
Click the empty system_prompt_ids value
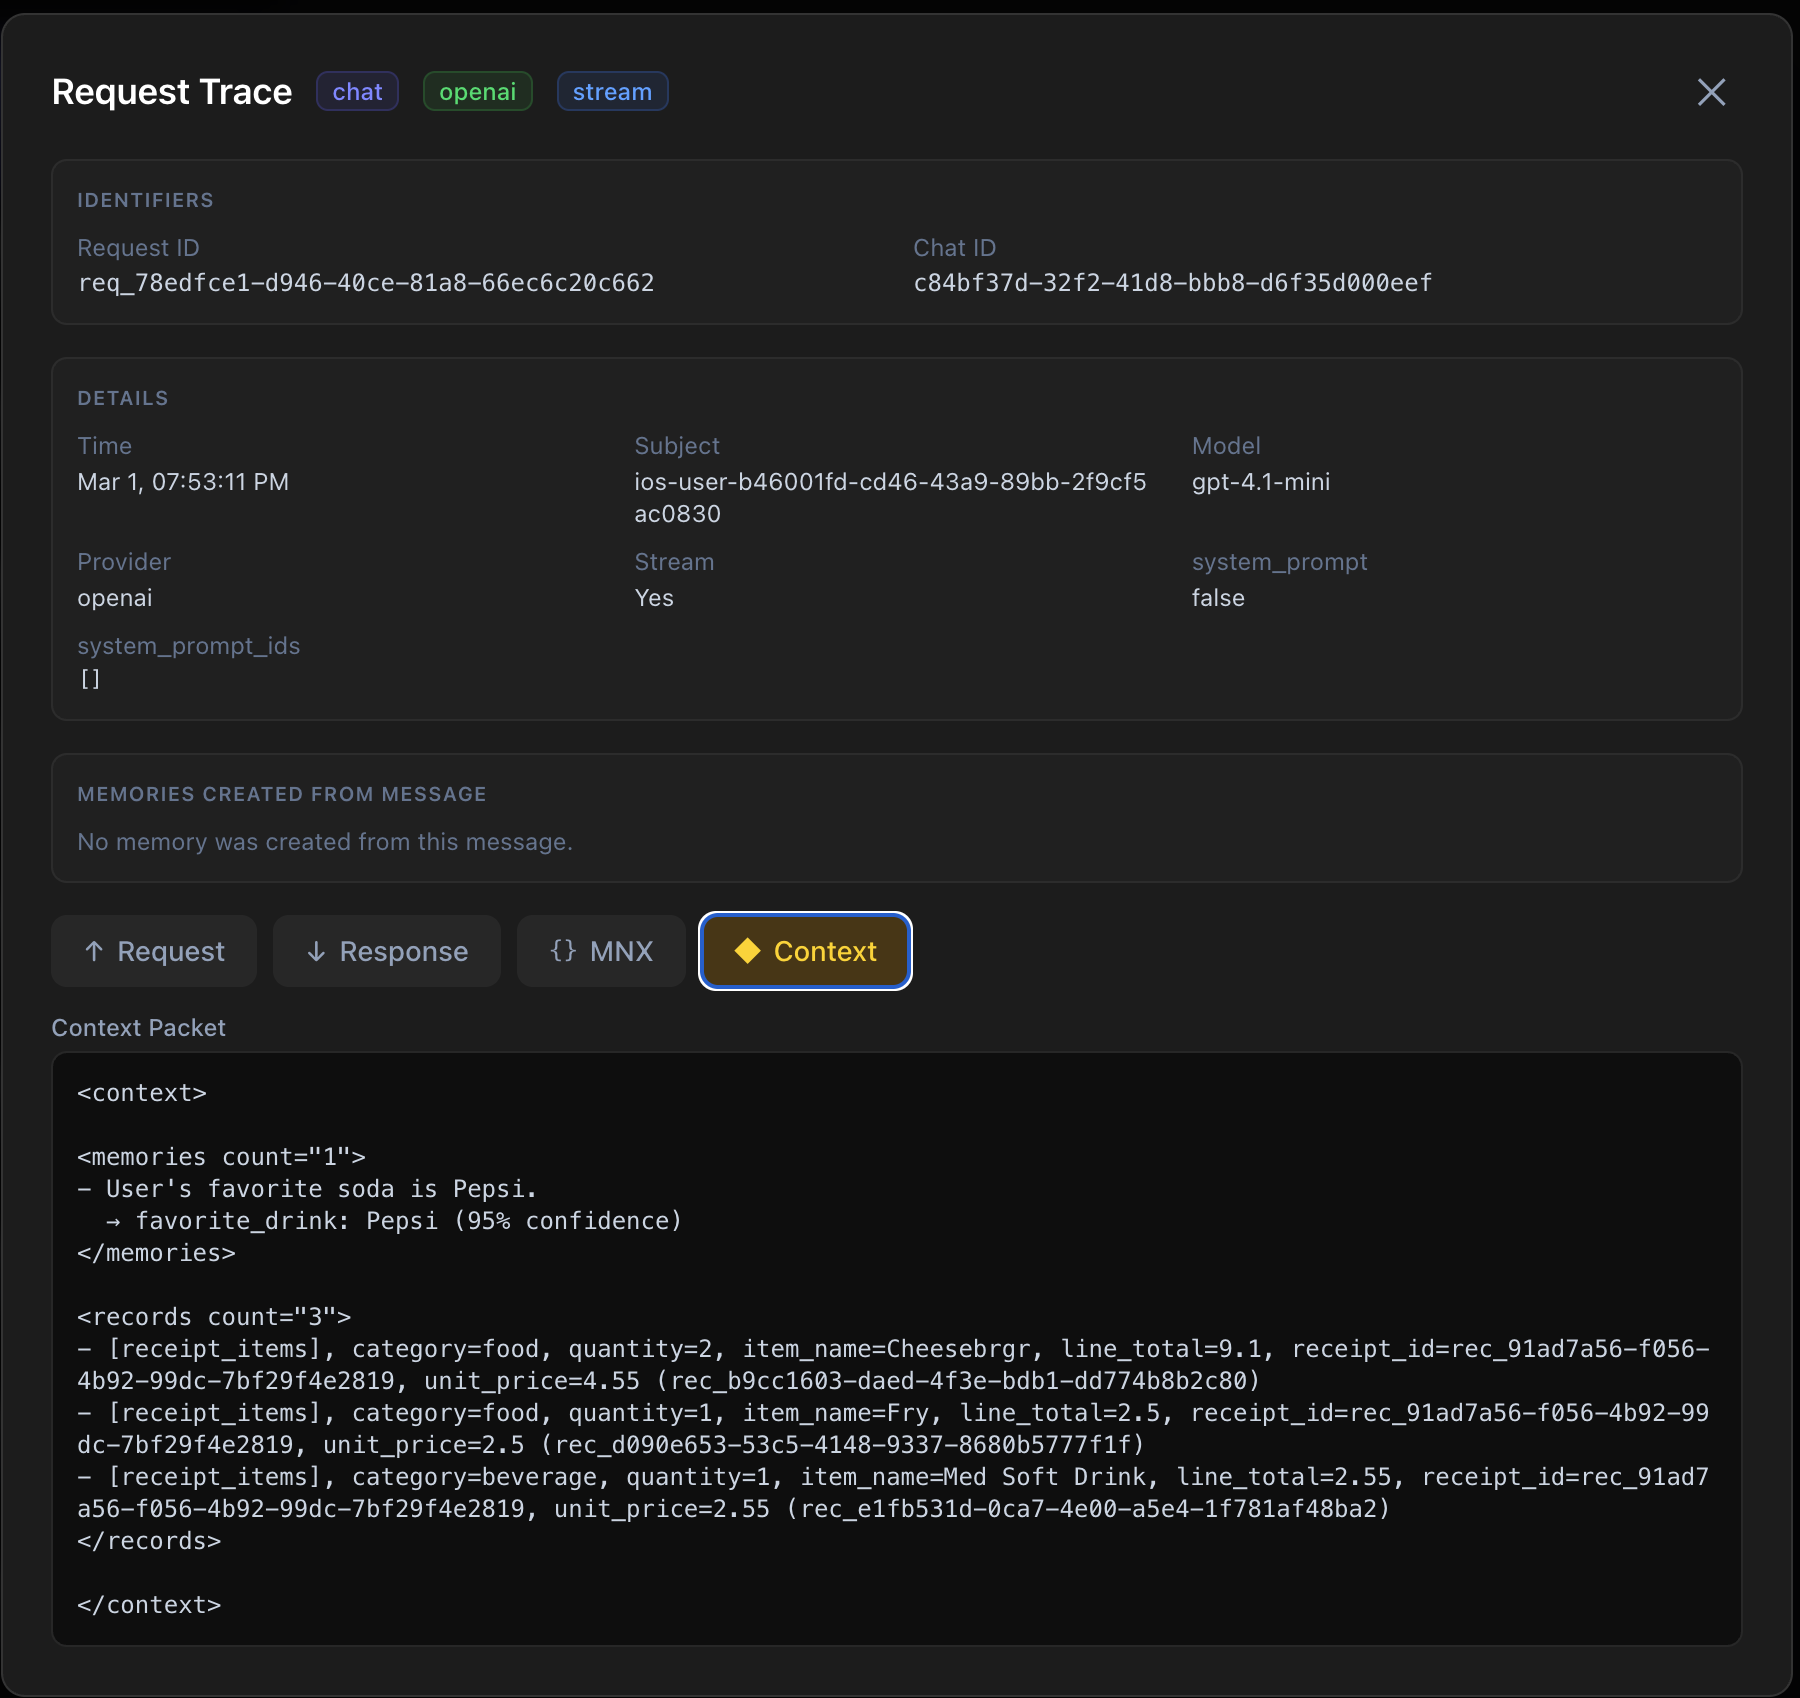(x=90, y=679)
